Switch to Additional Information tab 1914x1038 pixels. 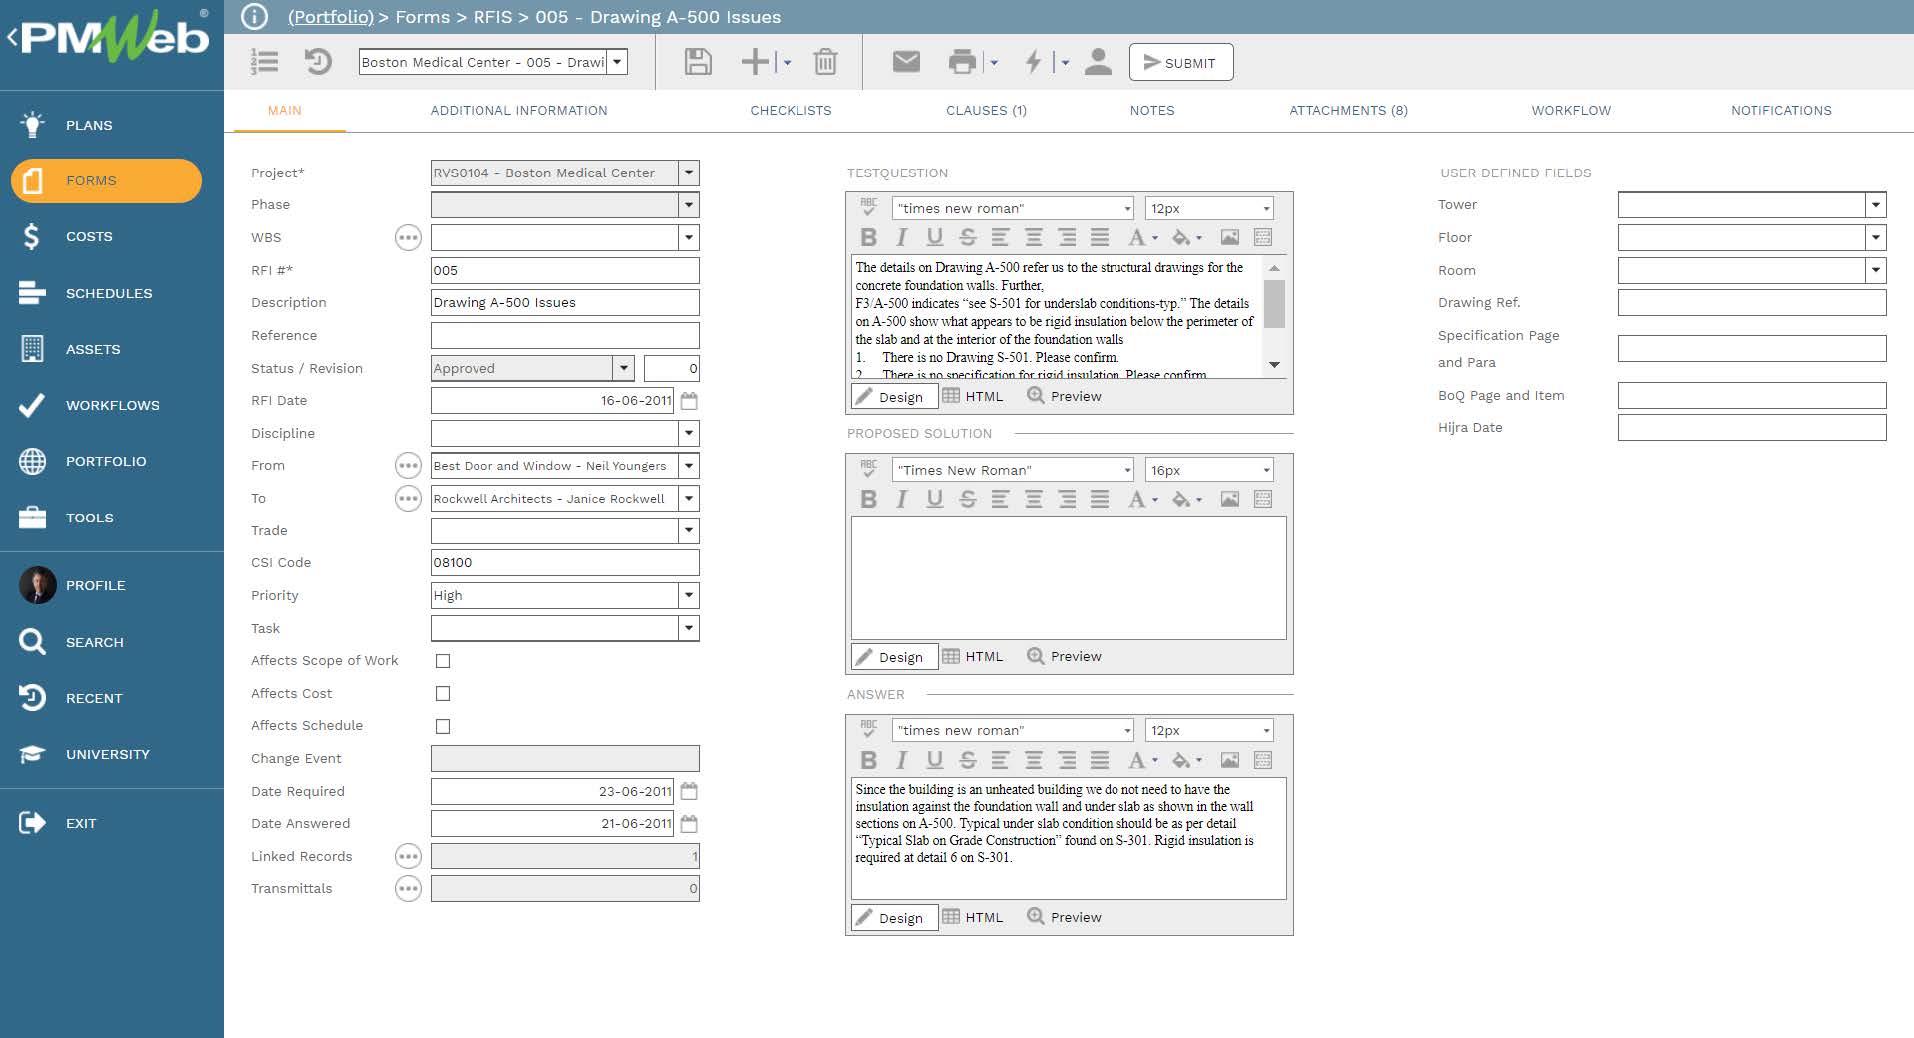pos(519,111)
